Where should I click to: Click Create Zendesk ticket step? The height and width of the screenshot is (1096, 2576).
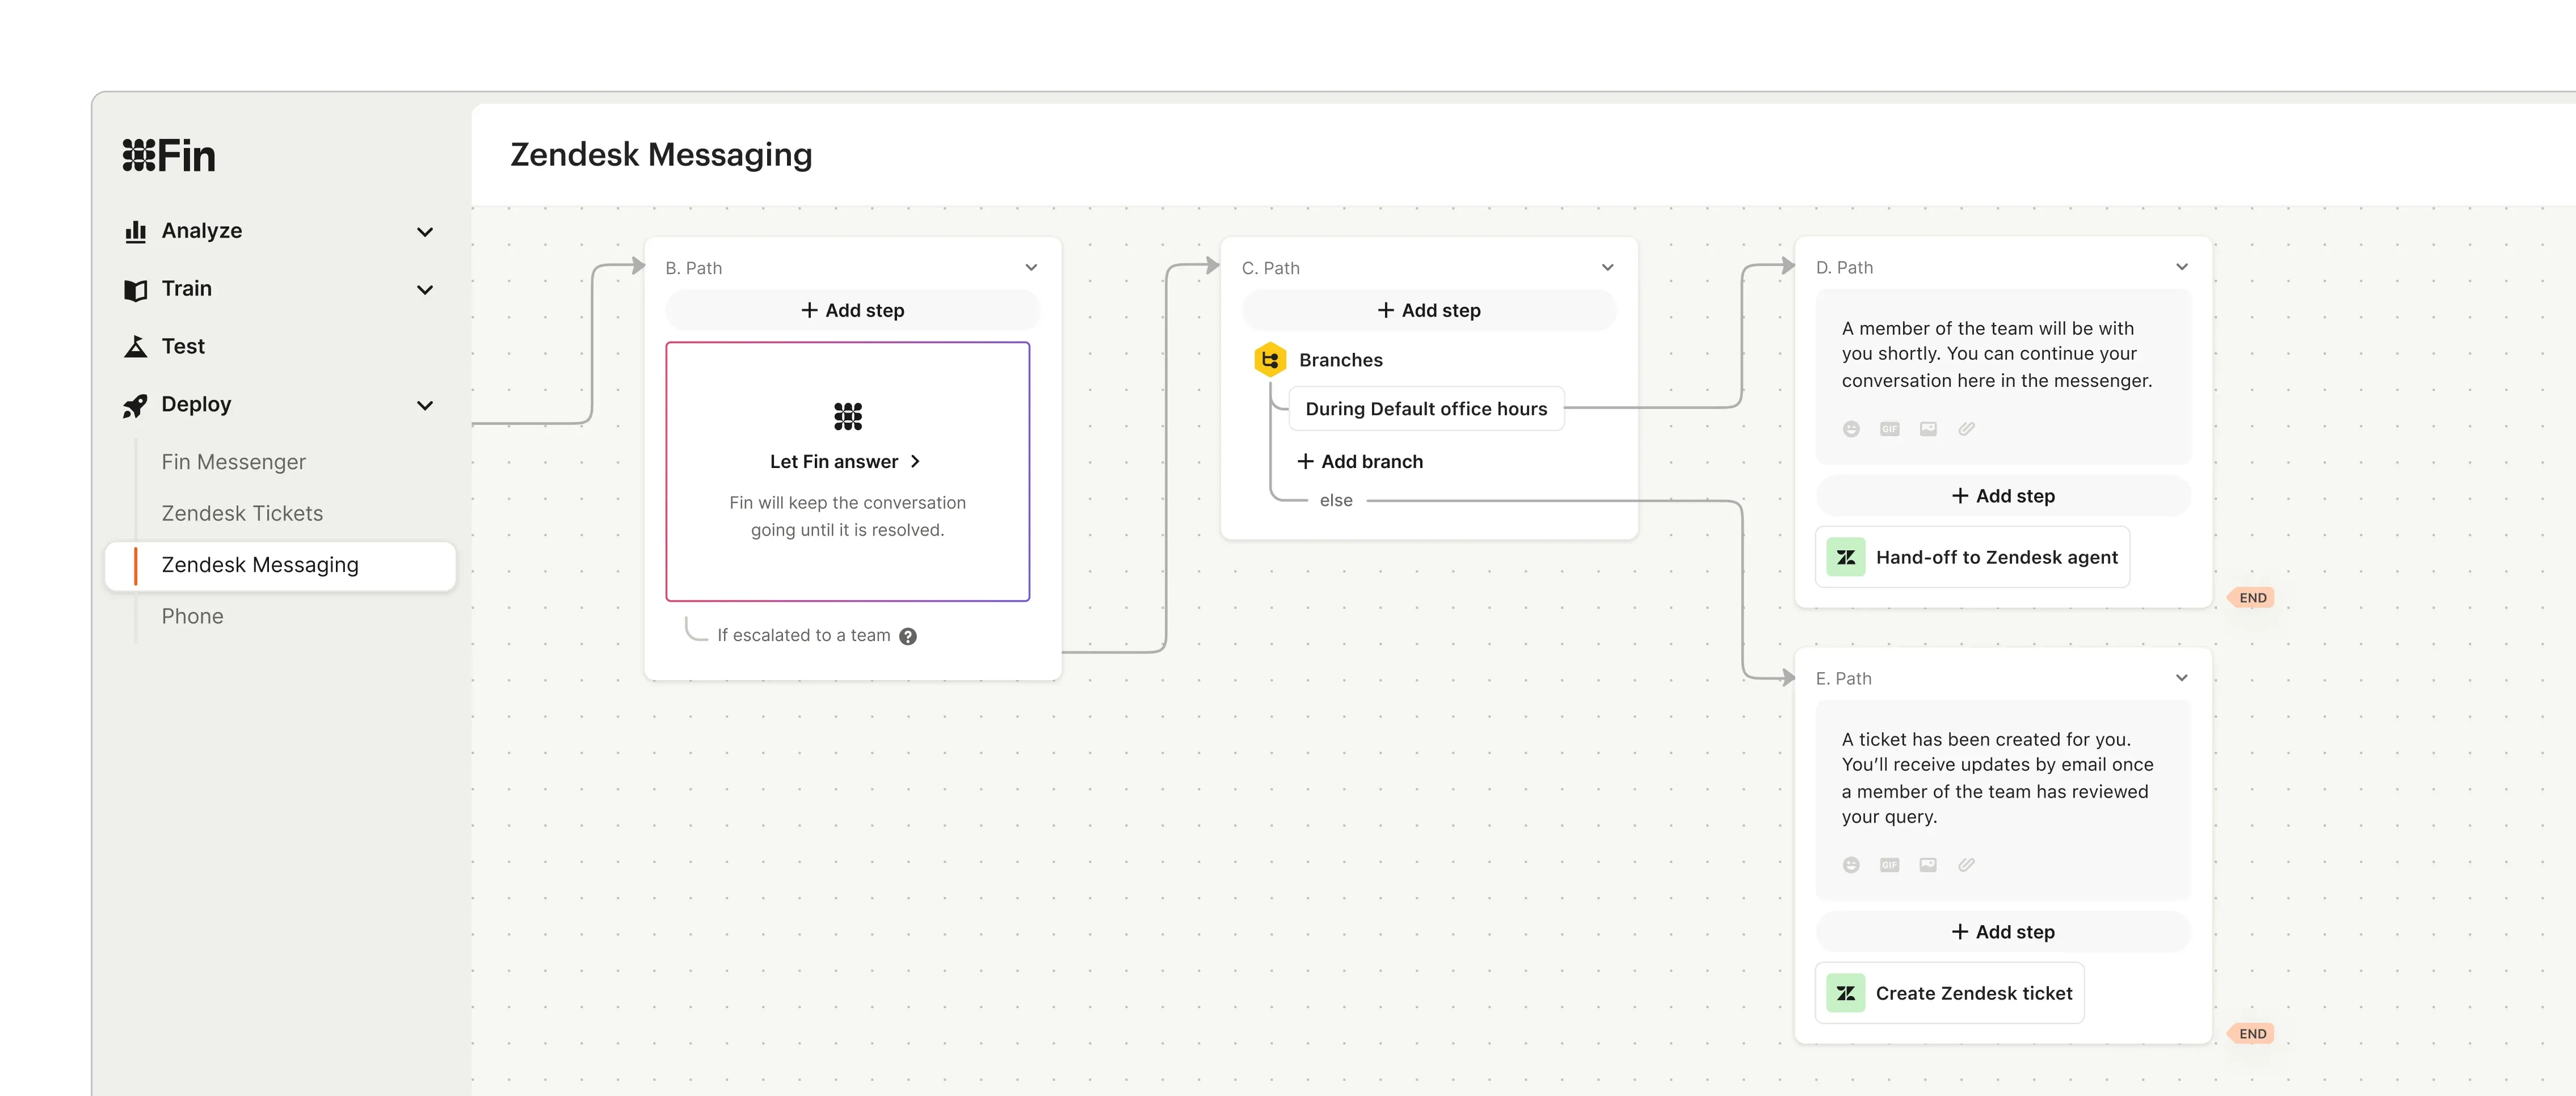click(1950, 993)
